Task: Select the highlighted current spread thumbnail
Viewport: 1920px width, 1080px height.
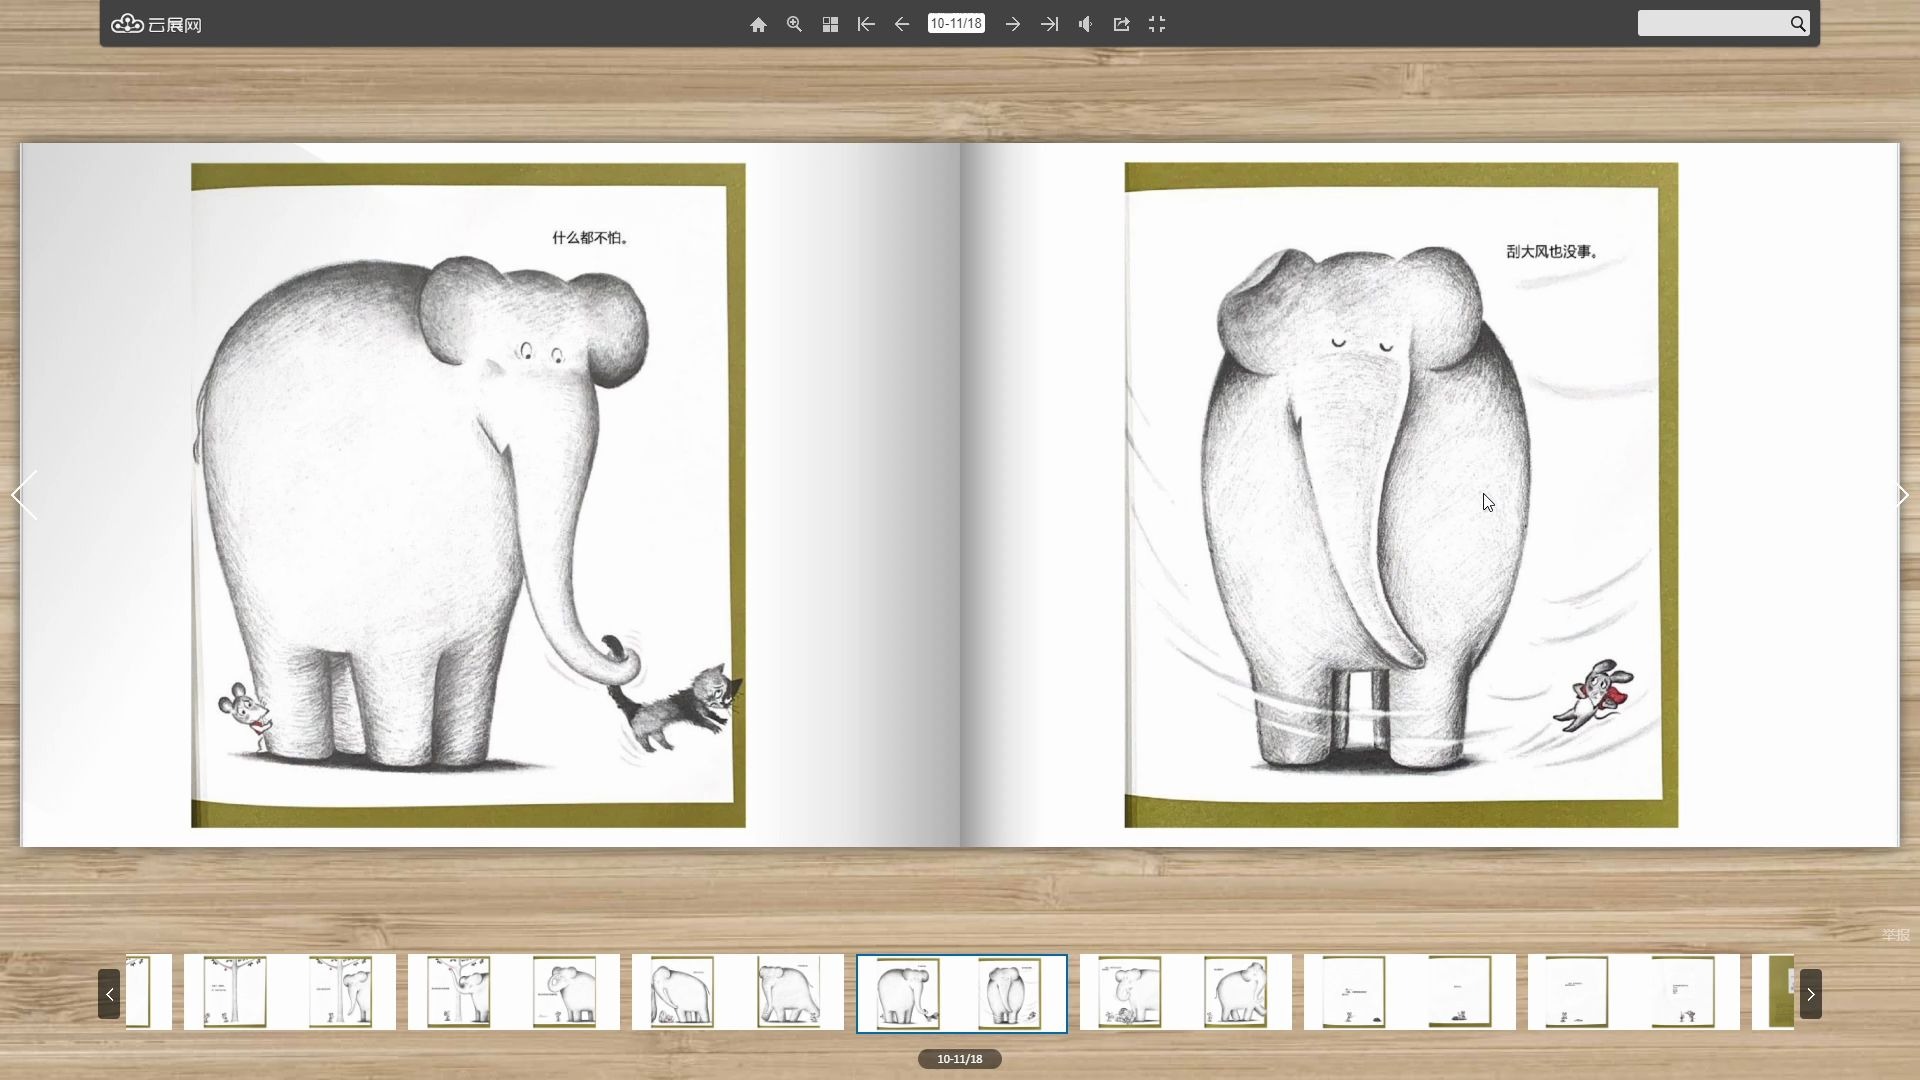Action: tap(962, 993)
